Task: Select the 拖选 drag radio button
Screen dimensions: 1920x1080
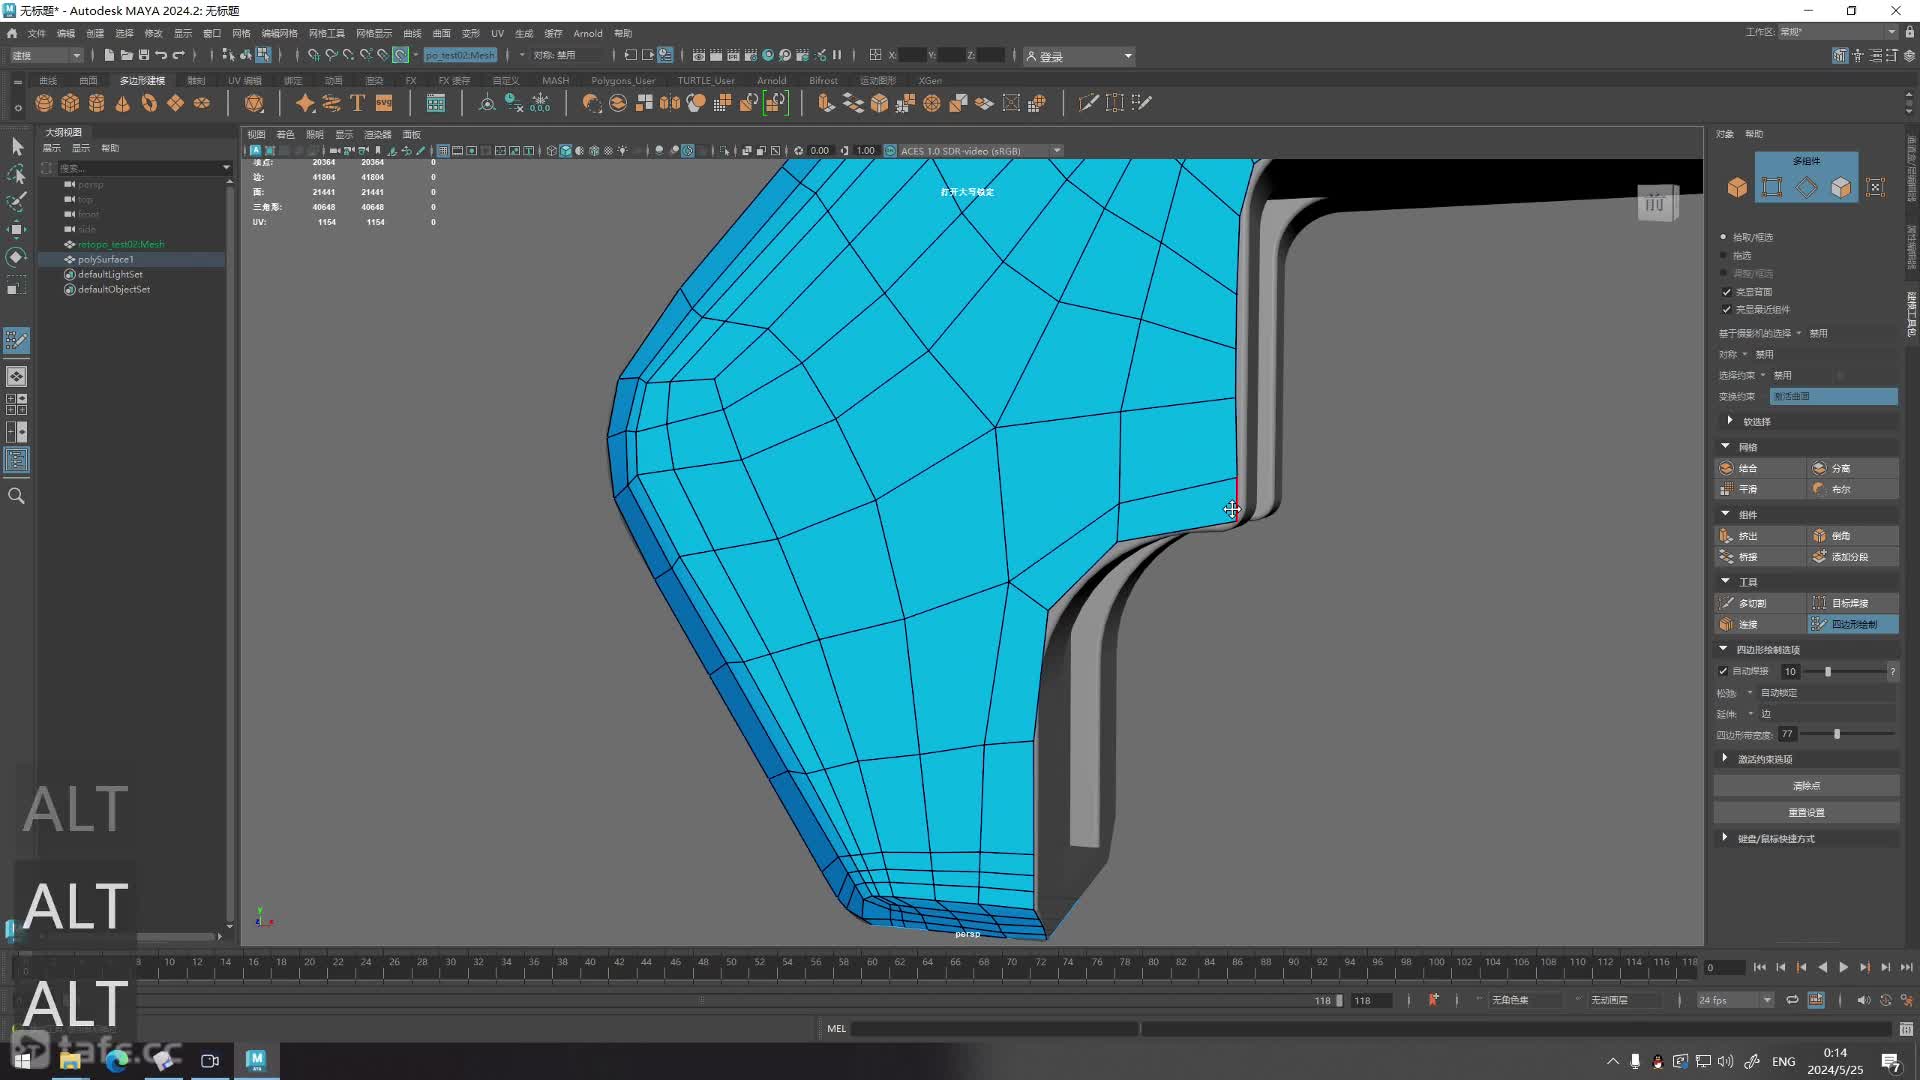Action: [1723, 256]
